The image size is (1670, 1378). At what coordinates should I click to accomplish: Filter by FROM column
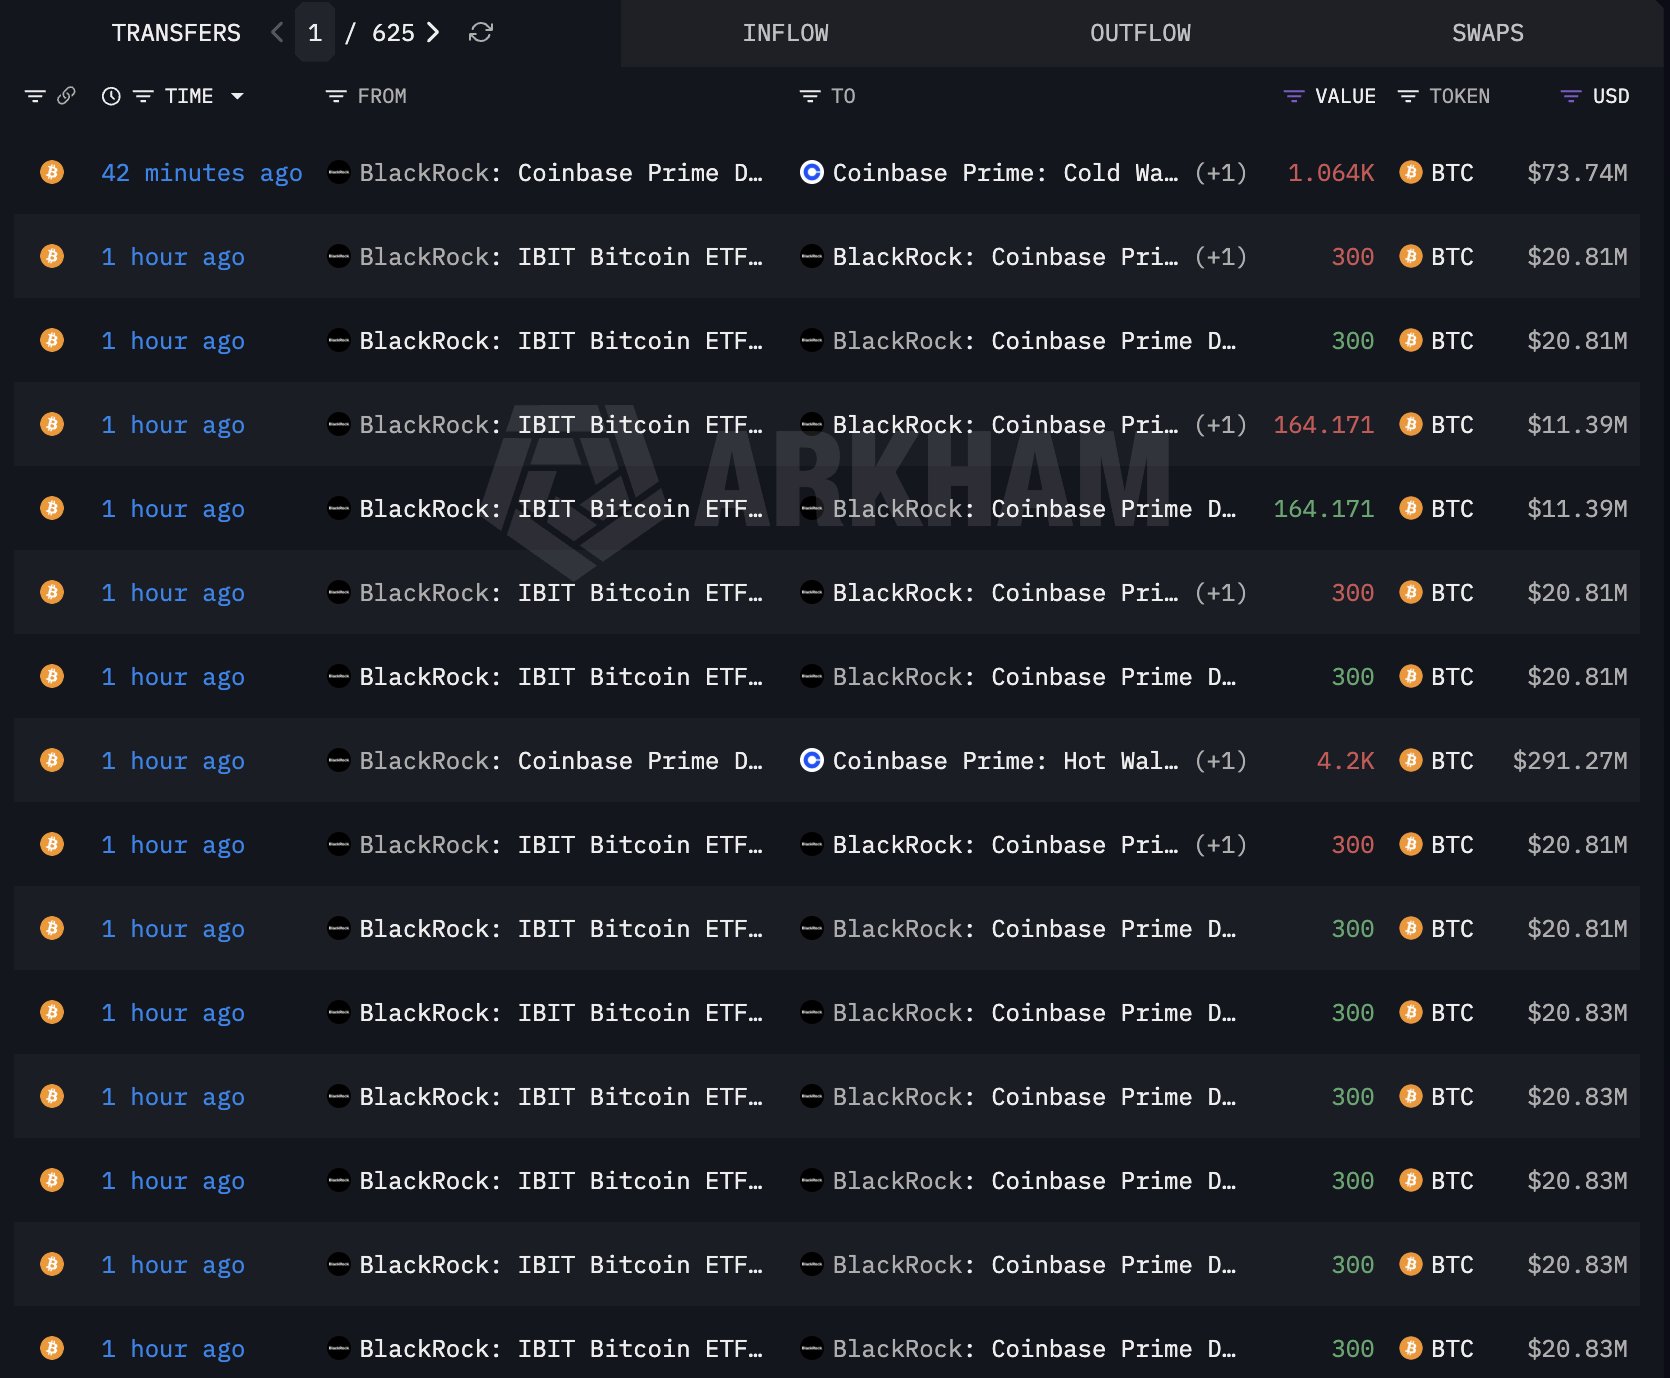click(336, 96)
